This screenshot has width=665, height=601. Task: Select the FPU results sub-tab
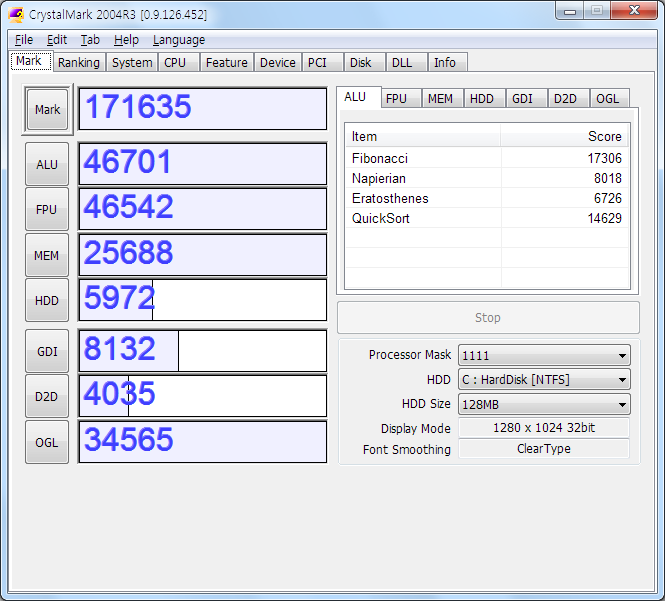tap(399, 98)
